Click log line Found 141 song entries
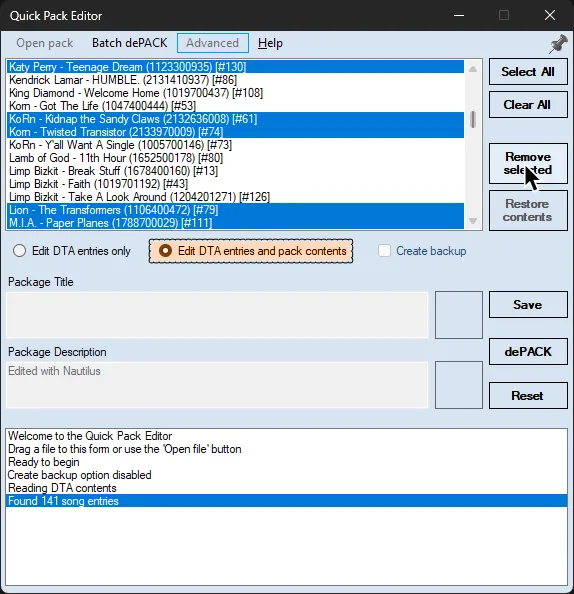The width and height of the screenshot is (574, 594). [x=286, y=501]
